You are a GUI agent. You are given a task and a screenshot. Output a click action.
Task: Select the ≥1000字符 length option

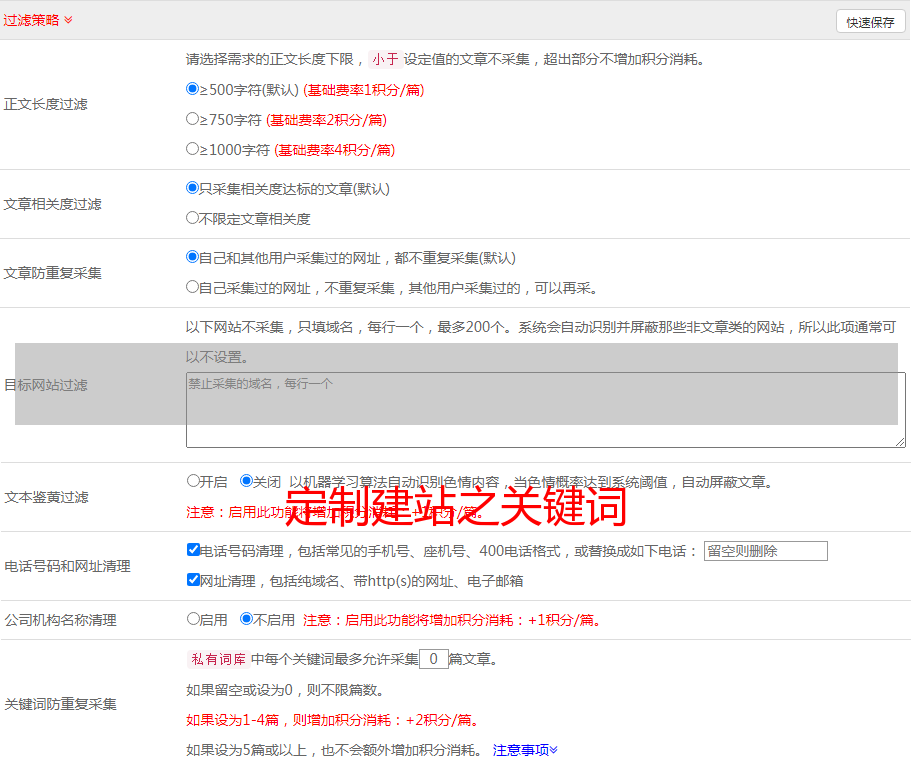pos(193,149)
